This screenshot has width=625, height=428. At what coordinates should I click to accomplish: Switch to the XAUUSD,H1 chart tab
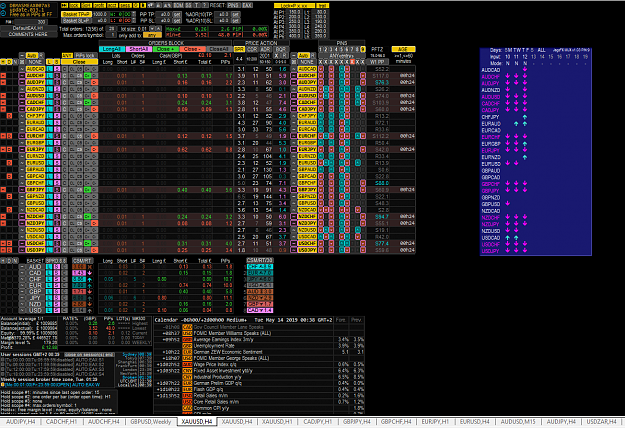277,422
